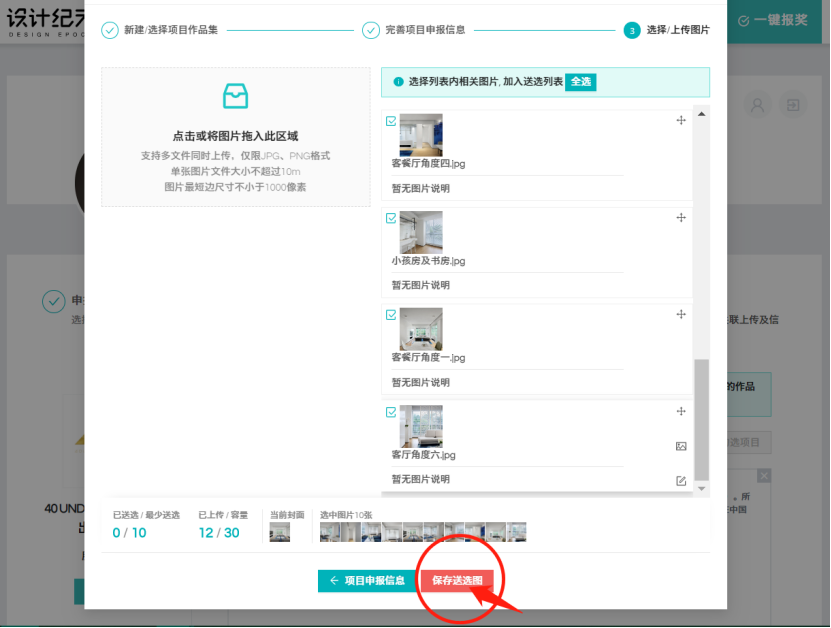This screenshot has width=831, height=628.
Task: Click the upload inbox icon in the drop area
Action: (x=236, y=96)
